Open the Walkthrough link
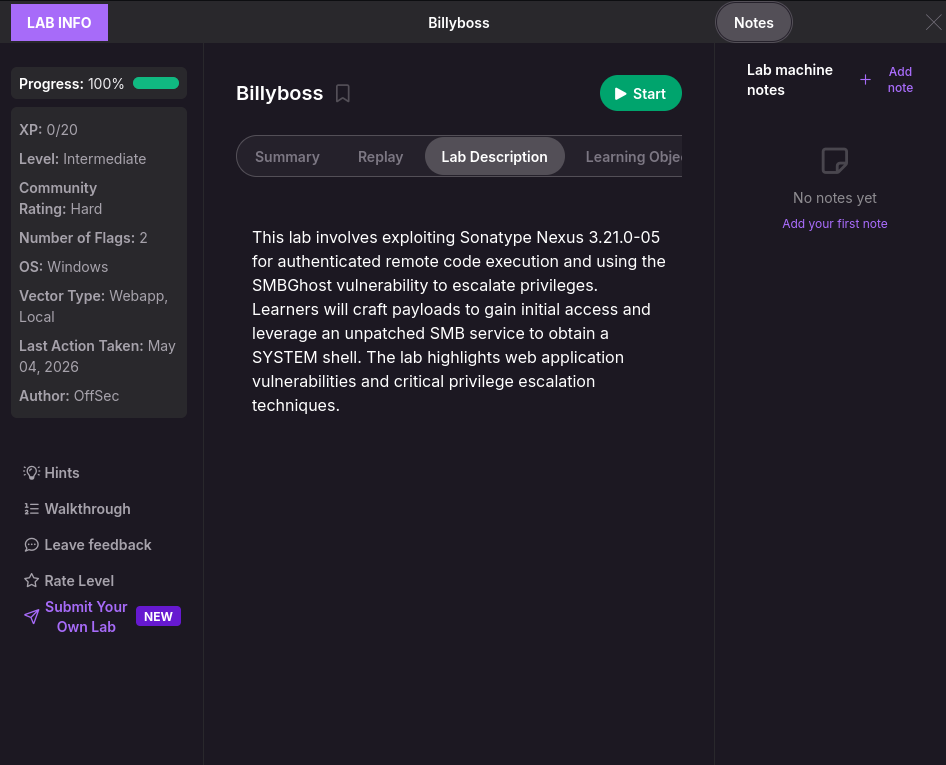 [87, 509]
